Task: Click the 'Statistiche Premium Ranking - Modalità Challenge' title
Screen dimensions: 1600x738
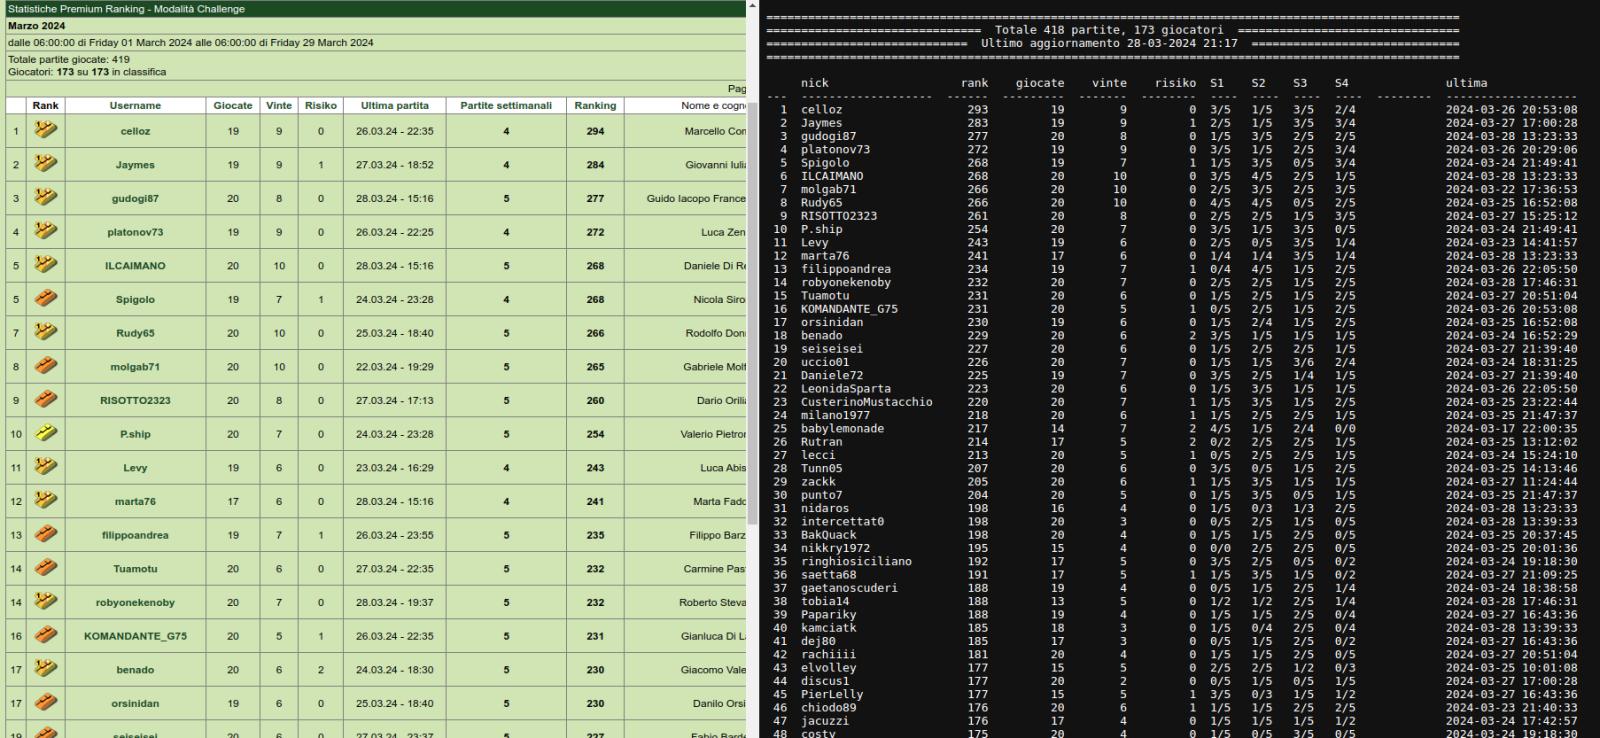Action: click(126, 8)
